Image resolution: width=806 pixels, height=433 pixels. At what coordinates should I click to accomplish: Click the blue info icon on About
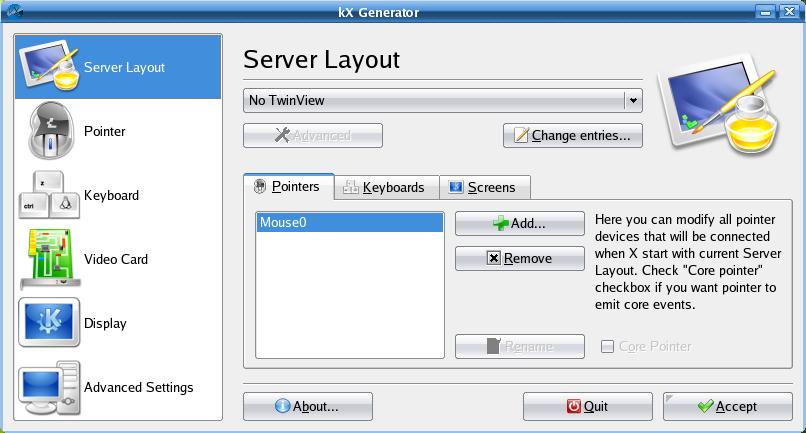tap(283, 406)
